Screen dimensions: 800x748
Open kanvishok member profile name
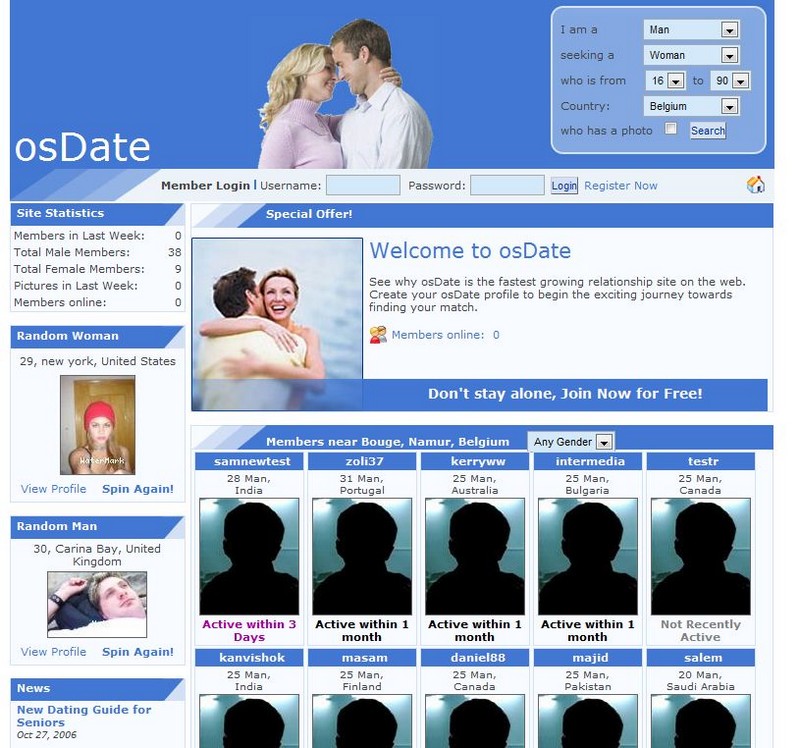click(252, 658)
